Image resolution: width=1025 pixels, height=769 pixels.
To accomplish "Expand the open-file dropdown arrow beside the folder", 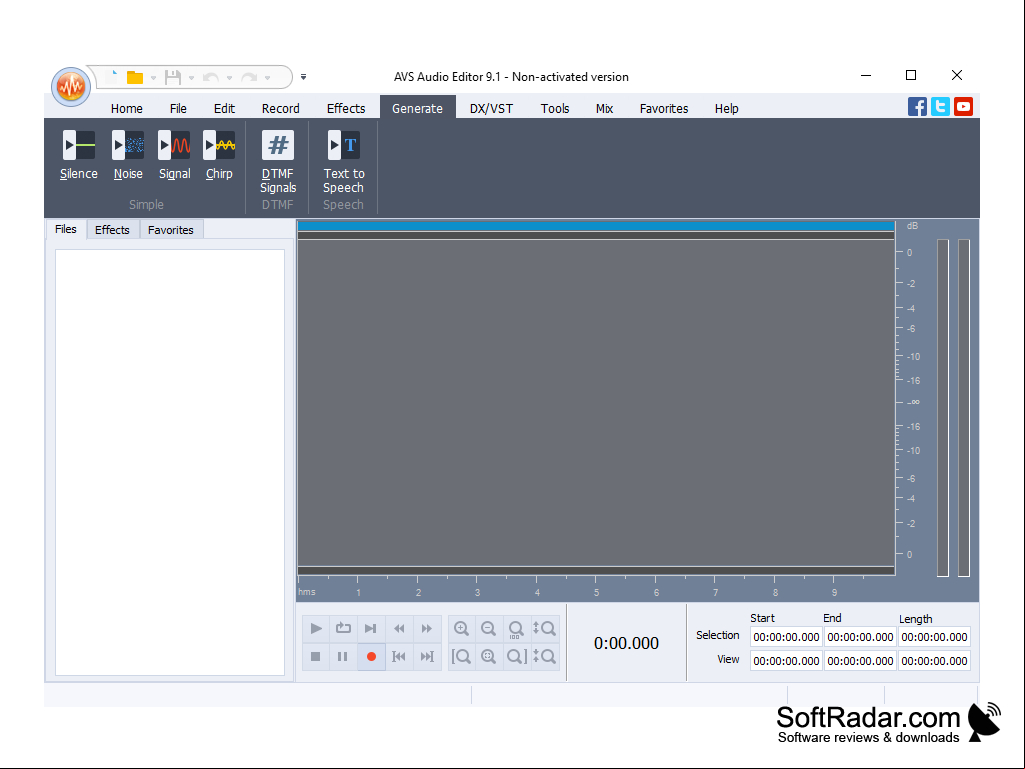I will [x=154, y=78].
